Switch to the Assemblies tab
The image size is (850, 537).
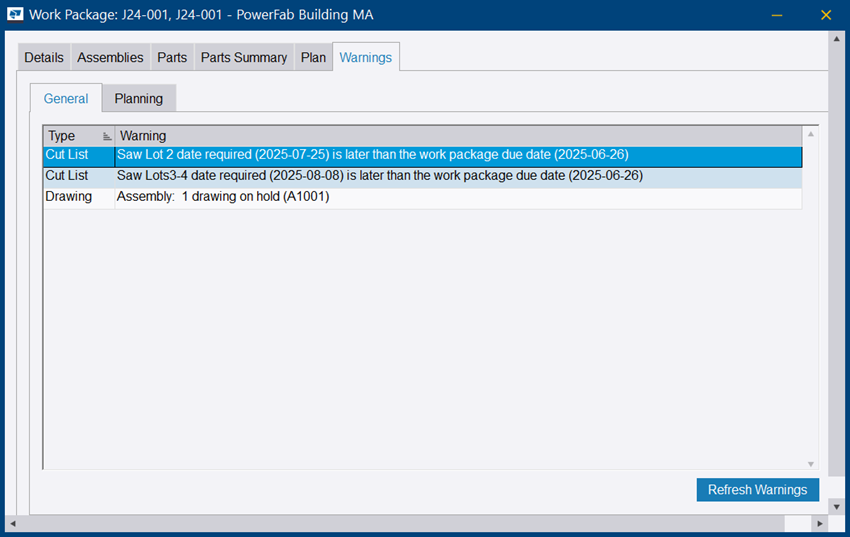click(110, 57)
